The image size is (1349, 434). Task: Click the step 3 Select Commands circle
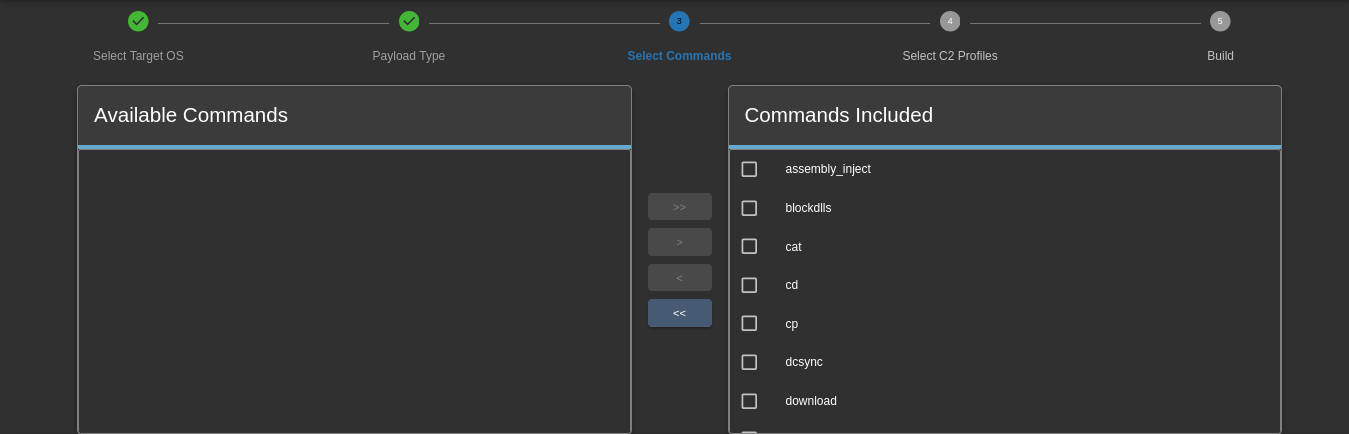click(x=679, y=21)
